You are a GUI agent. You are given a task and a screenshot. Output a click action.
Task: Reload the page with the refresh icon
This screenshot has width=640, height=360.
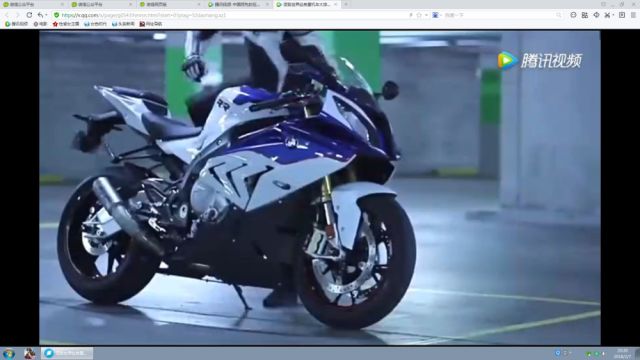tap(29, 15)
